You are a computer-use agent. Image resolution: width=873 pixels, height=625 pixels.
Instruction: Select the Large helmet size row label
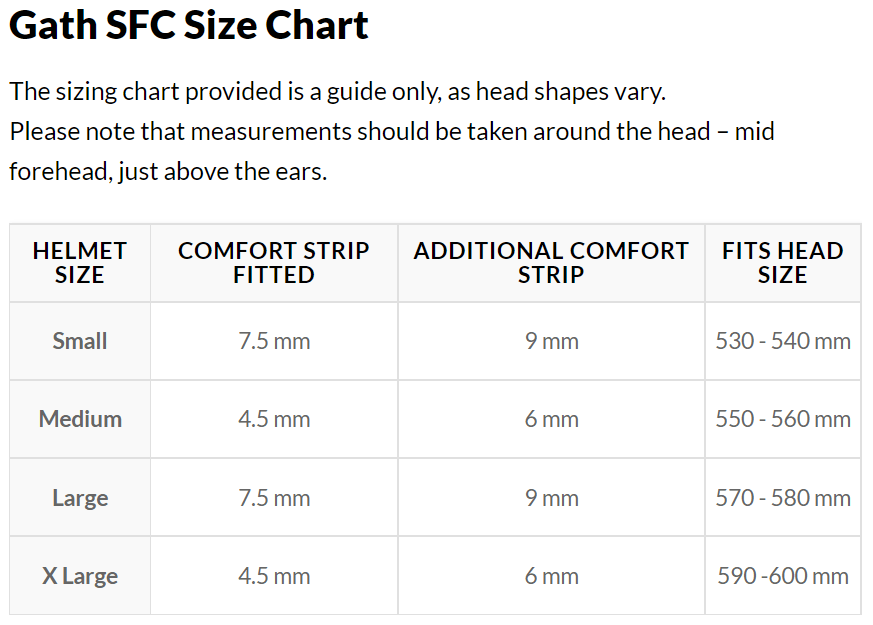(80, 498)
